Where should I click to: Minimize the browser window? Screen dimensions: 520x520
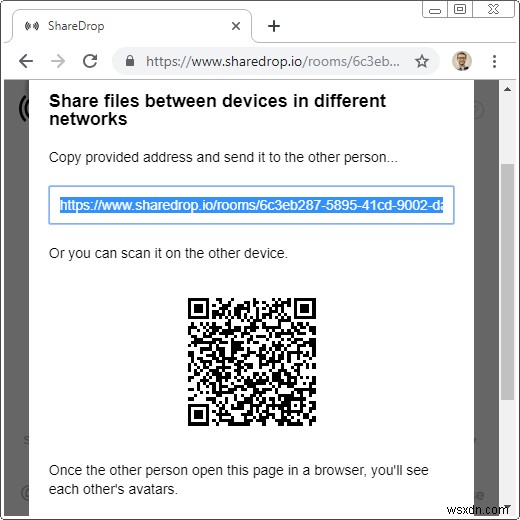pos(435,10)
